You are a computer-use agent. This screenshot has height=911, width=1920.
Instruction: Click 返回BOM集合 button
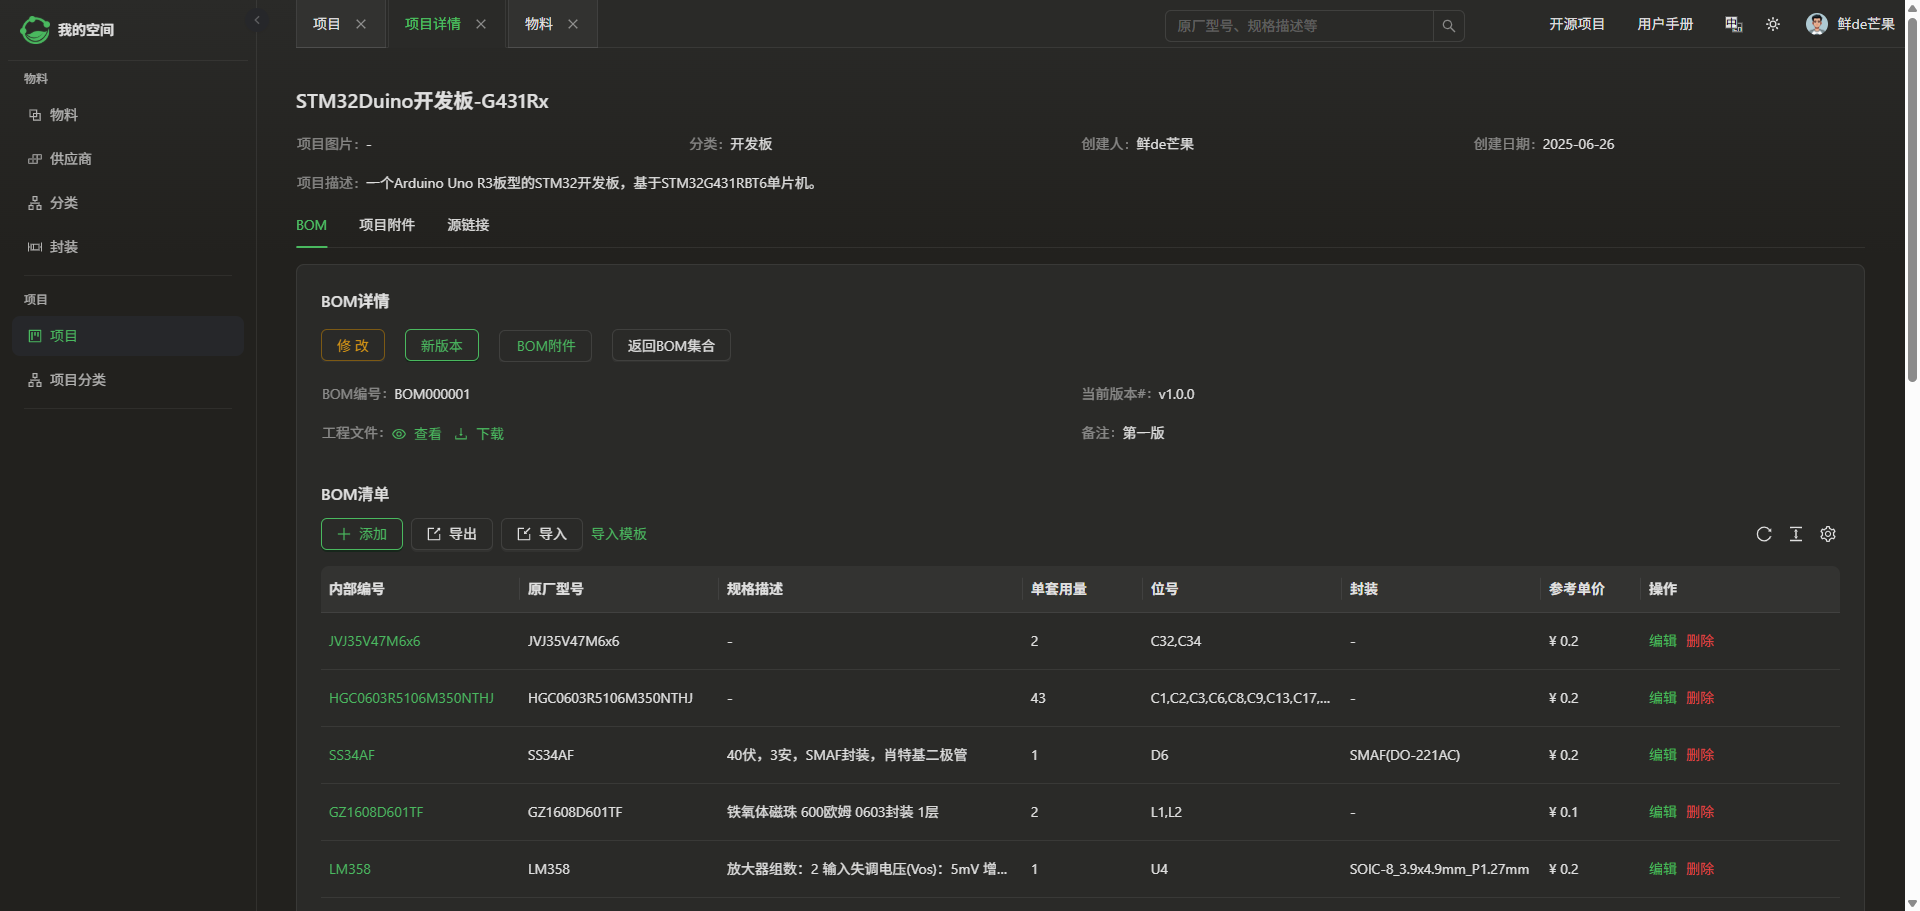point(671,345)
